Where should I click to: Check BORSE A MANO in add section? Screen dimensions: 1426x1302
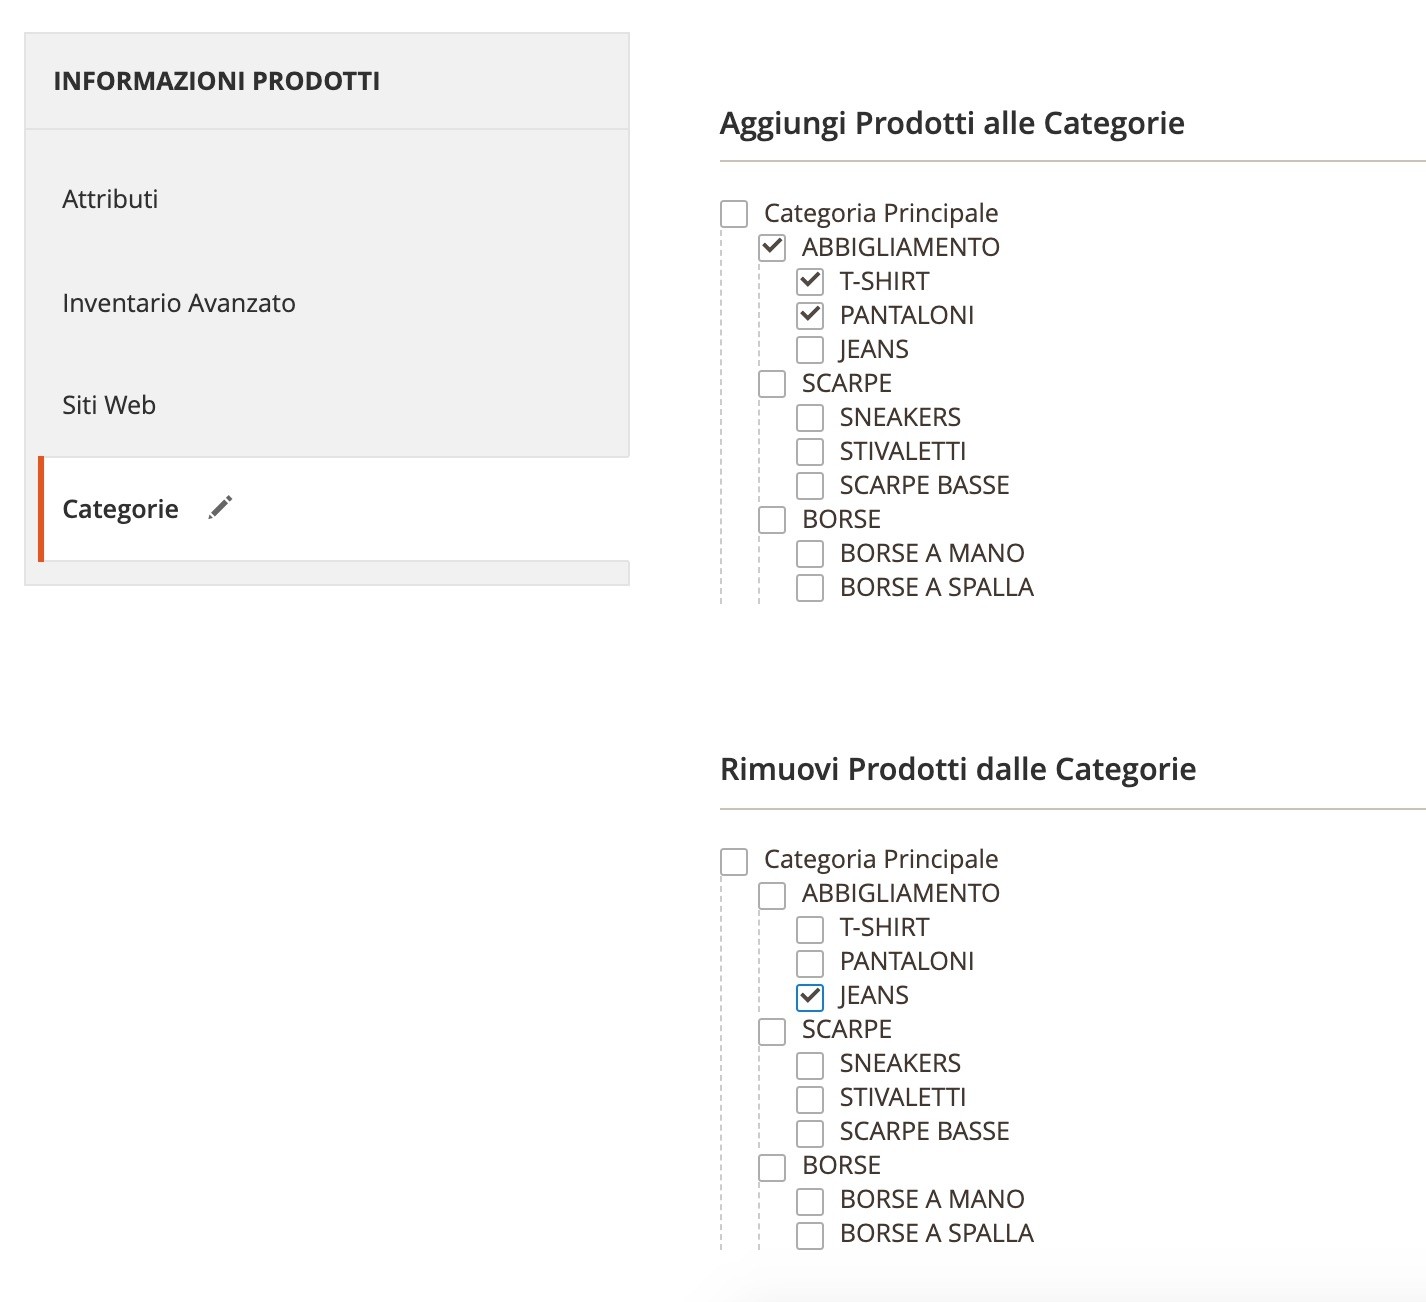pyautogui.click(x=810, y=554)
